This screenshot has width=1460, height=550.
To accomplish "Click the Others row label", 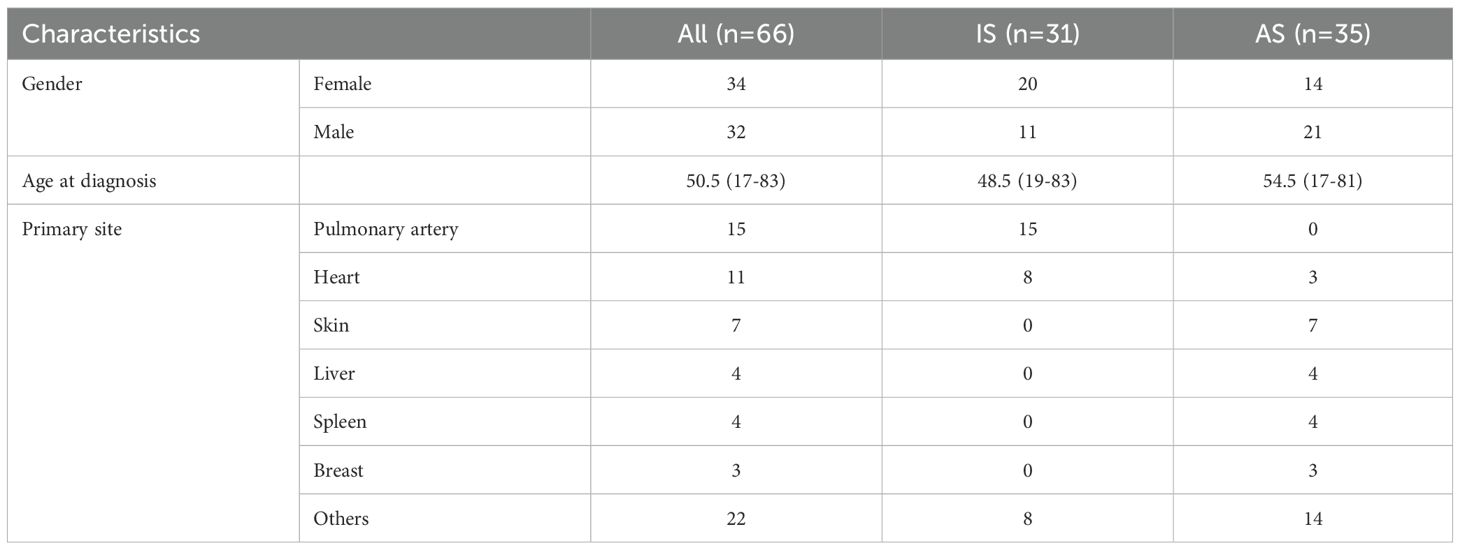I will coord(341,518).
